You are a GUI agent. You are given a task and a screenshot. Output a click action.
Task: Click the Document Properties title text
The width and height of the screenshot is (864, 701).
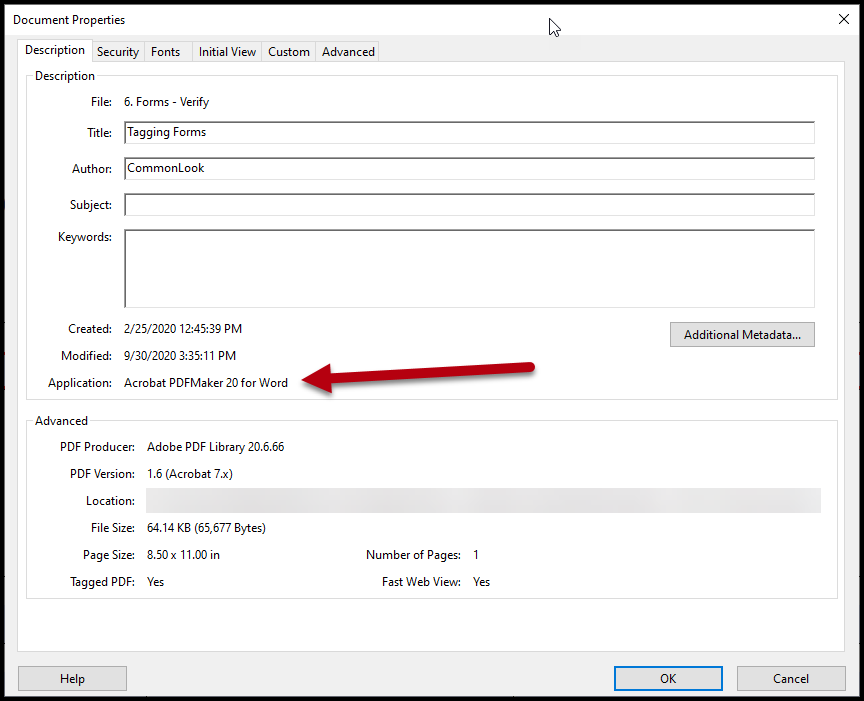69,20
